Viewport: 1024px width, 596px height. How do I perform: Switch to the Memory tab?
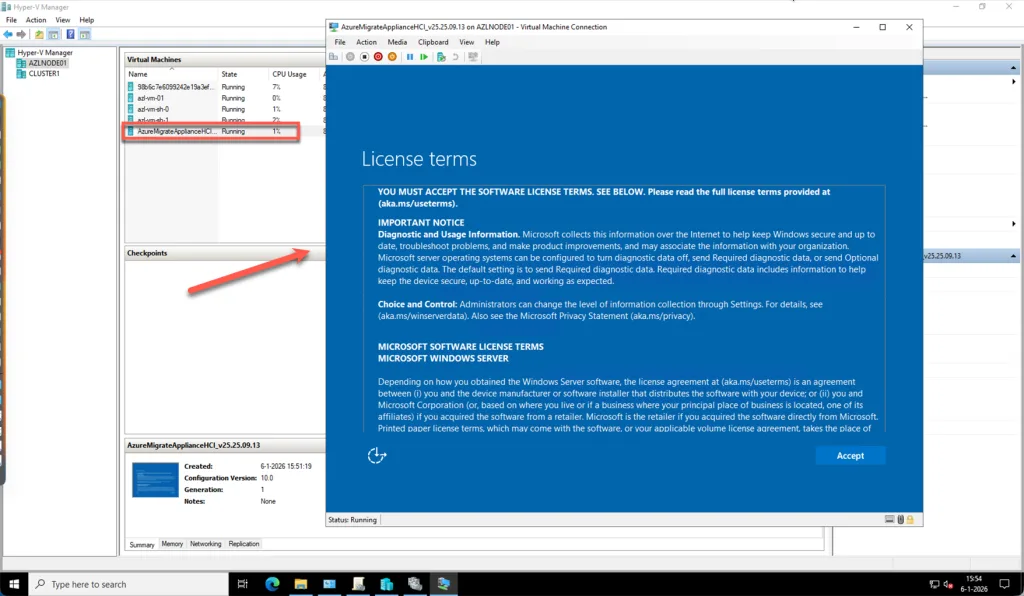(172, 544)
